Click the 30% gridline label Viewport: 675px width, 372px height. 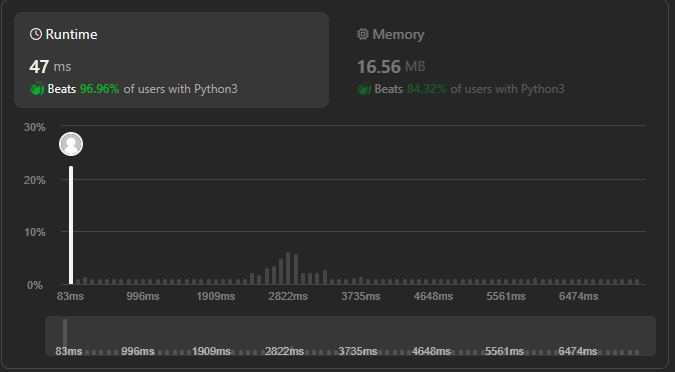tap(34, 127)
